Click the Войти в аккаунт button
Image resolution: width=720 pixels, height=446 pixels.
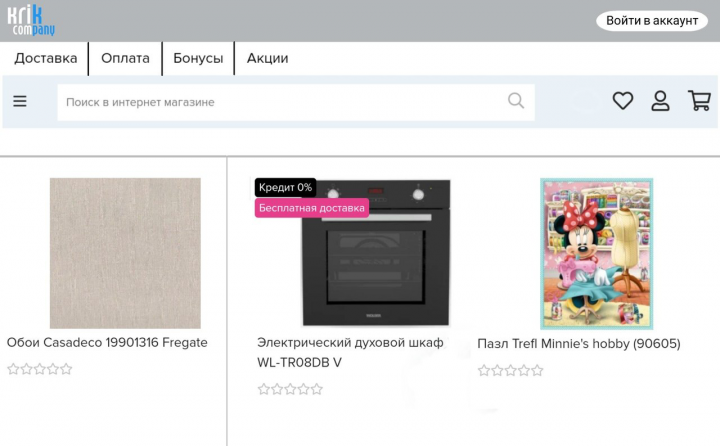652,21
